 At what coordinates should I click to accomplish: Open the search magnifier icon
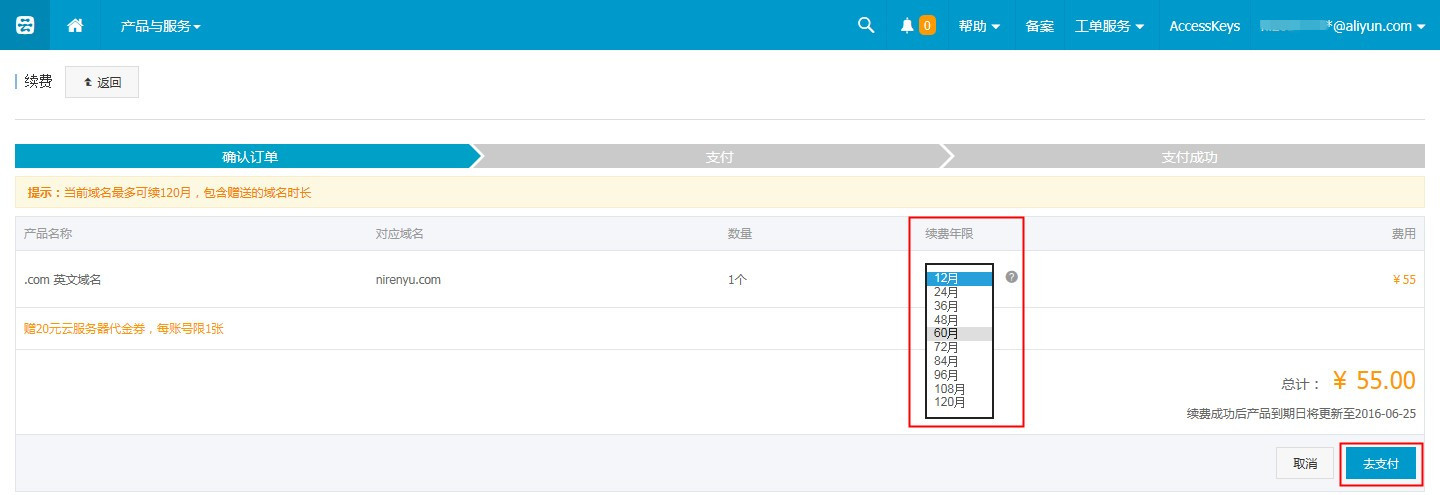click(x=866, y=25)
